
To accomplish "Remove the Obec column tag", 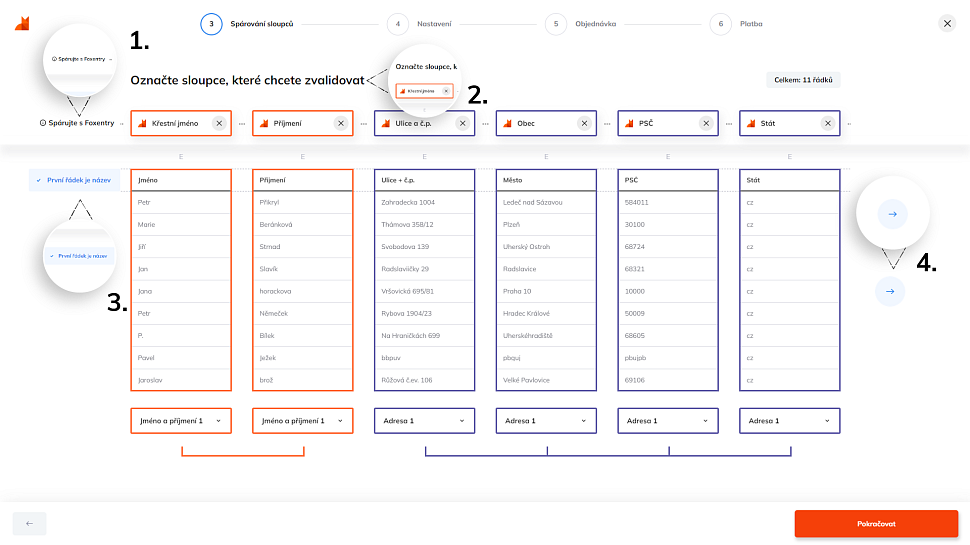I will click(584, 123).
